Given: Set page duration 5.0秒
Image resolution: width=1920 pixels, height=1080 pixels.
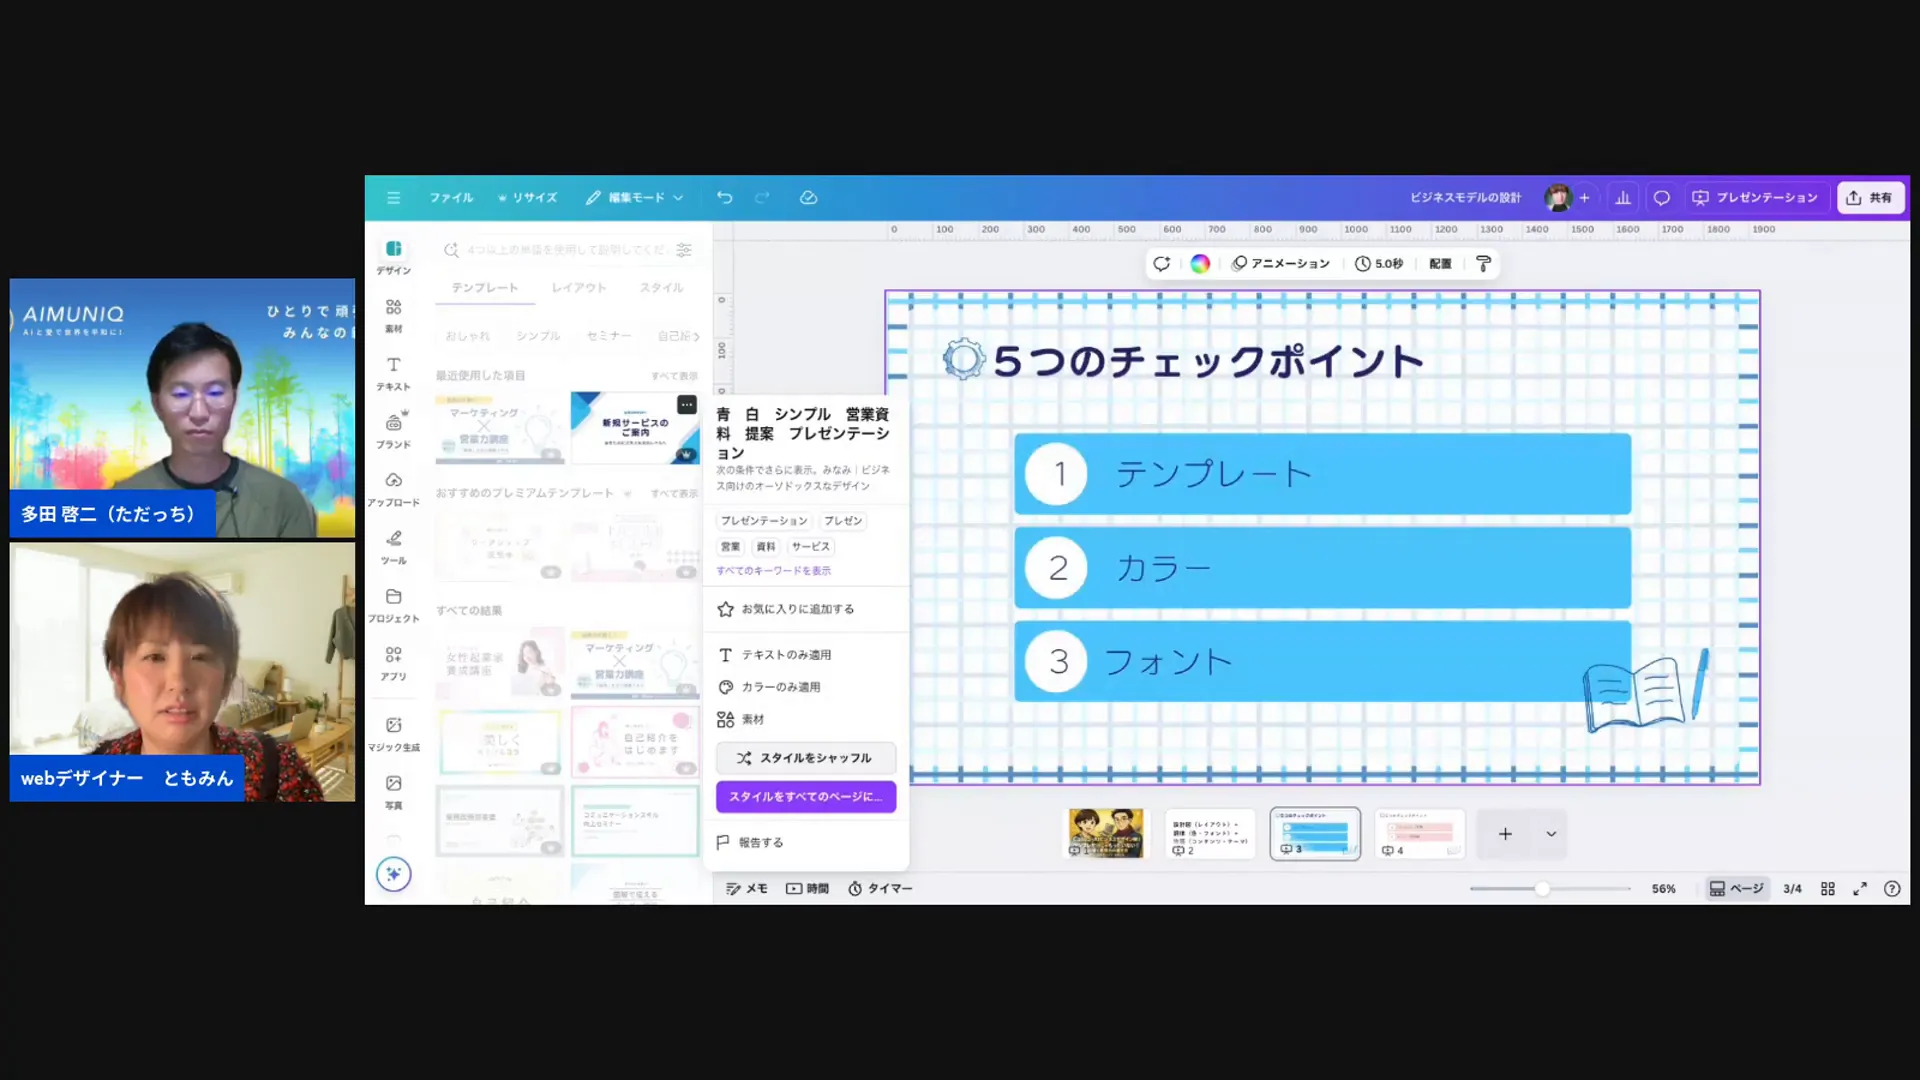Looking at the screenshot, I should pyautogui.click(x=1379, y=264).
